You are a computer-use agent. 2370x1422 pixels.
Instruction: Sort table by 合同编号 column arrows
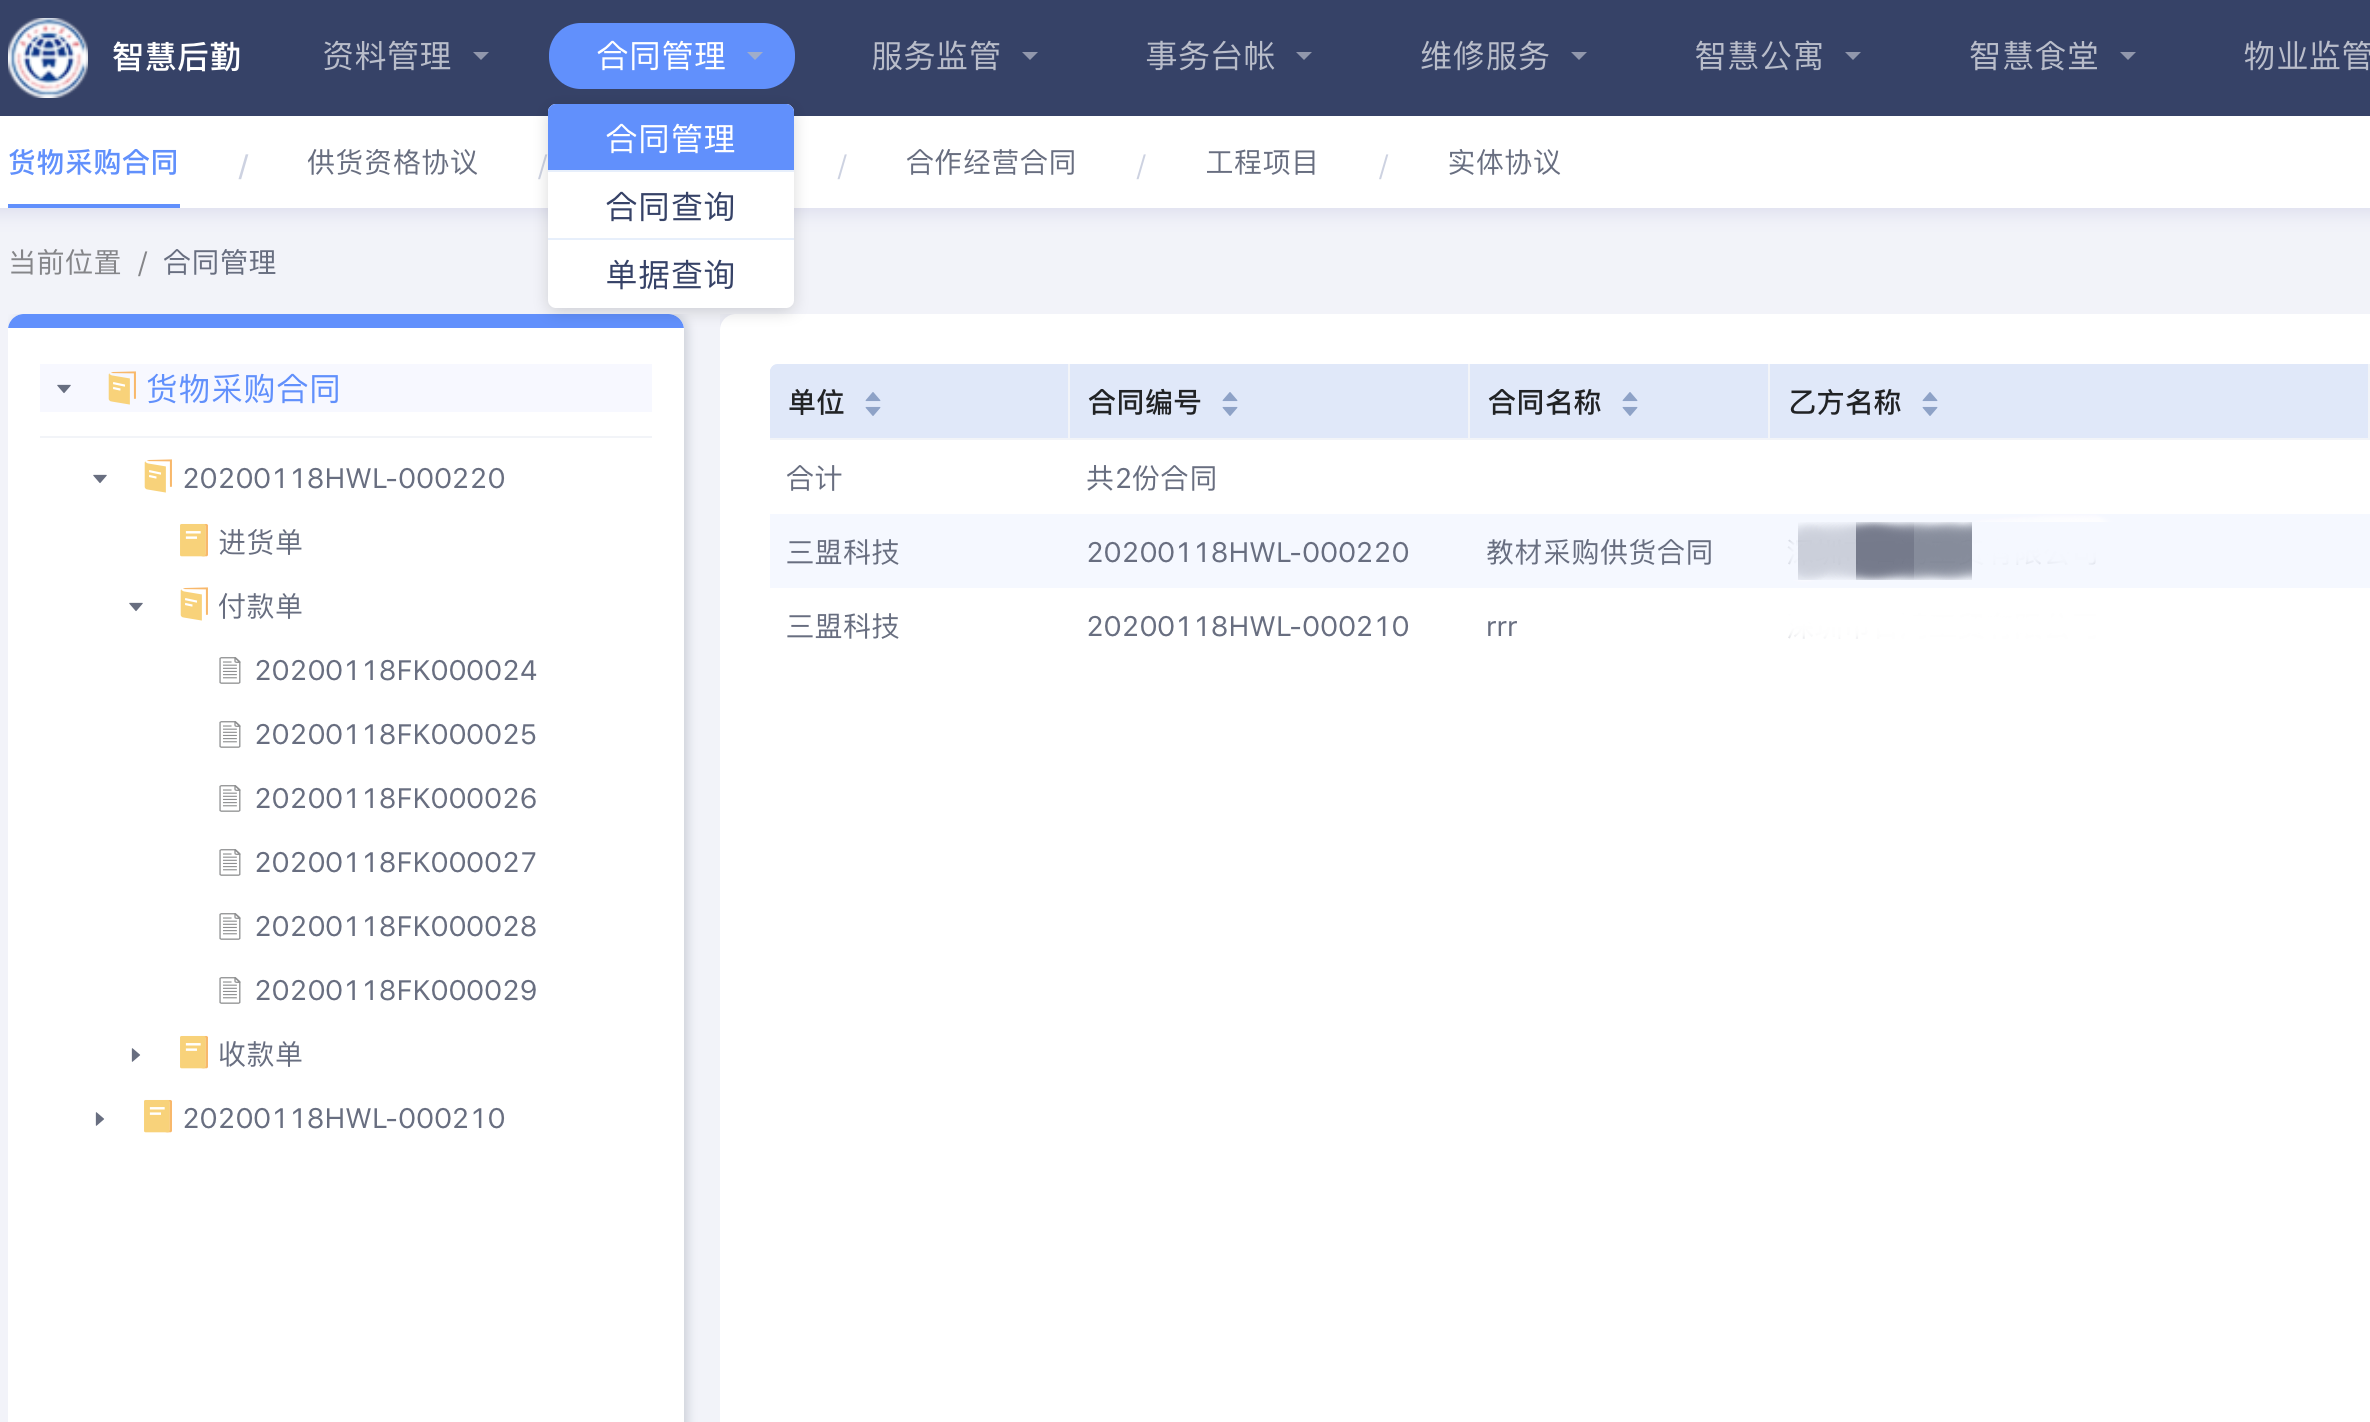point(1230,403)
